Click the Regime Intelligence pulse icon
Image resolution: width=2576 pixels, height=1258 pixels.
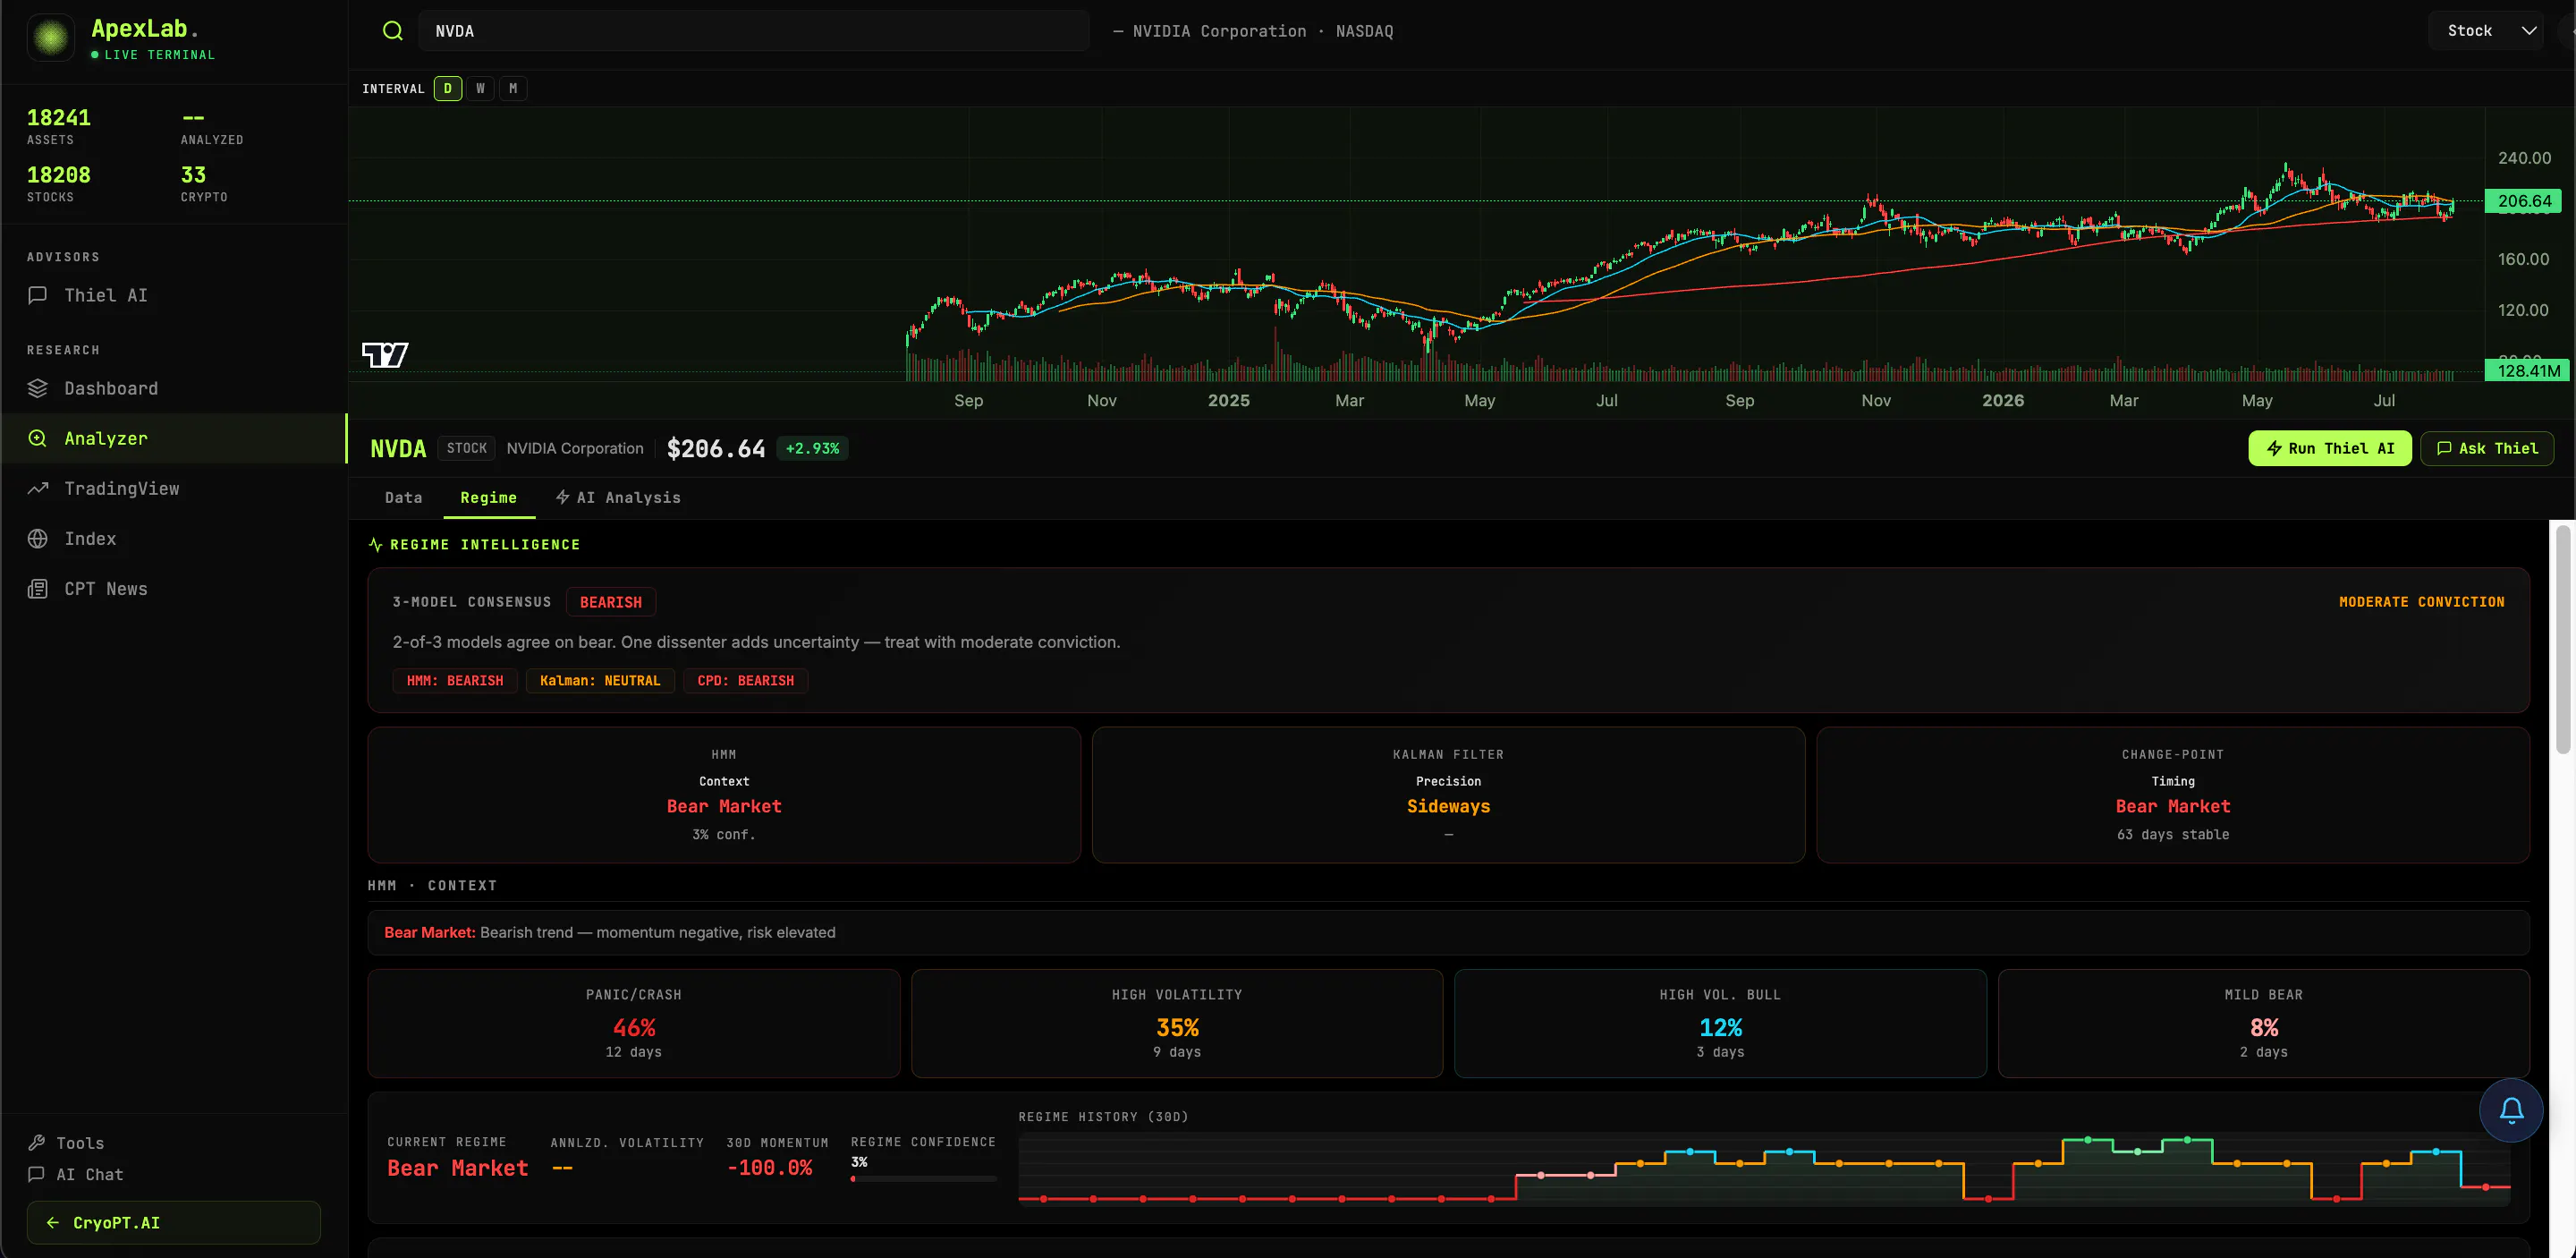coord(376,545)
